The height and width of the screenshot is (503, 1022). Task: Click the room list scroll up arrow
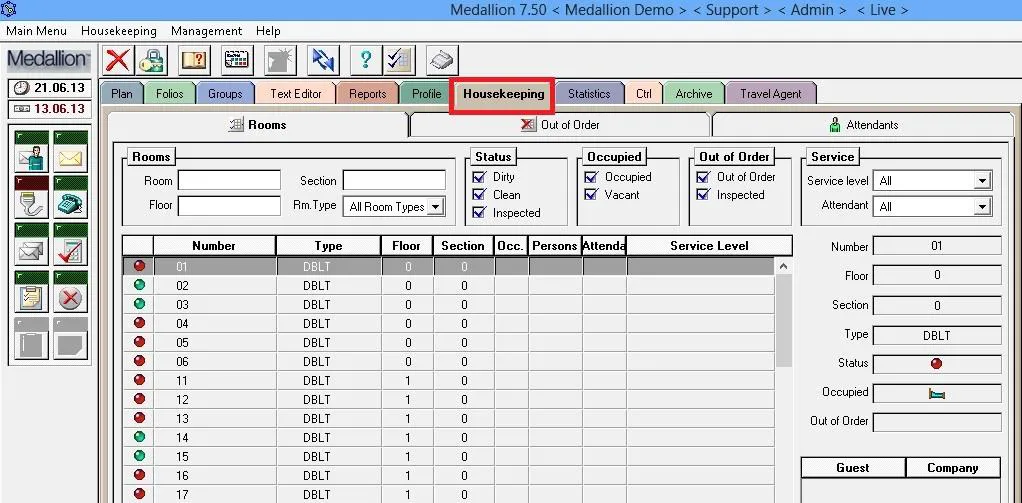tap(783, 266)
